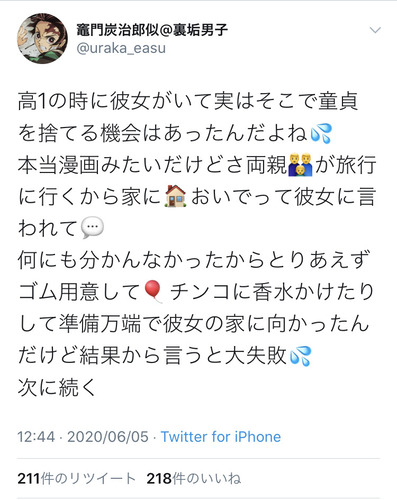
Task: Select the 12:44 · 2020/06/05 timestamp
Action: 83,437
